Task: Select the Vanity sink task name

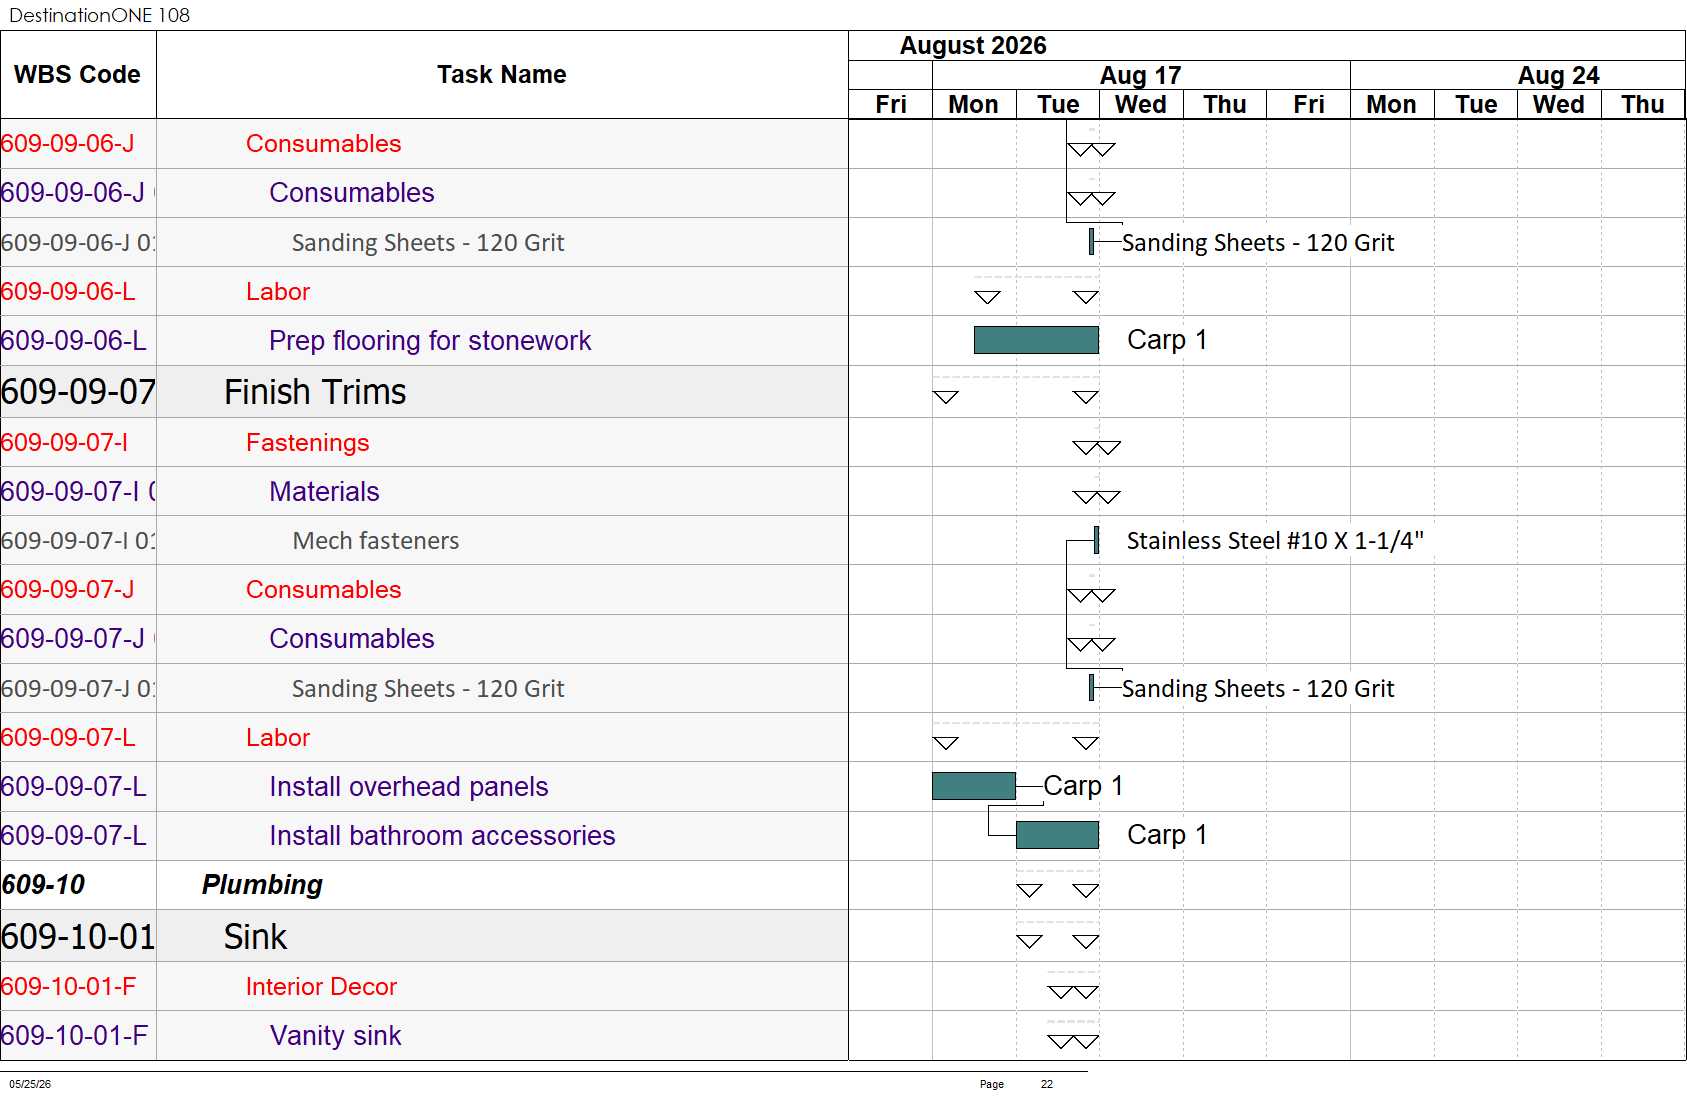Action: coord(335,1036)
